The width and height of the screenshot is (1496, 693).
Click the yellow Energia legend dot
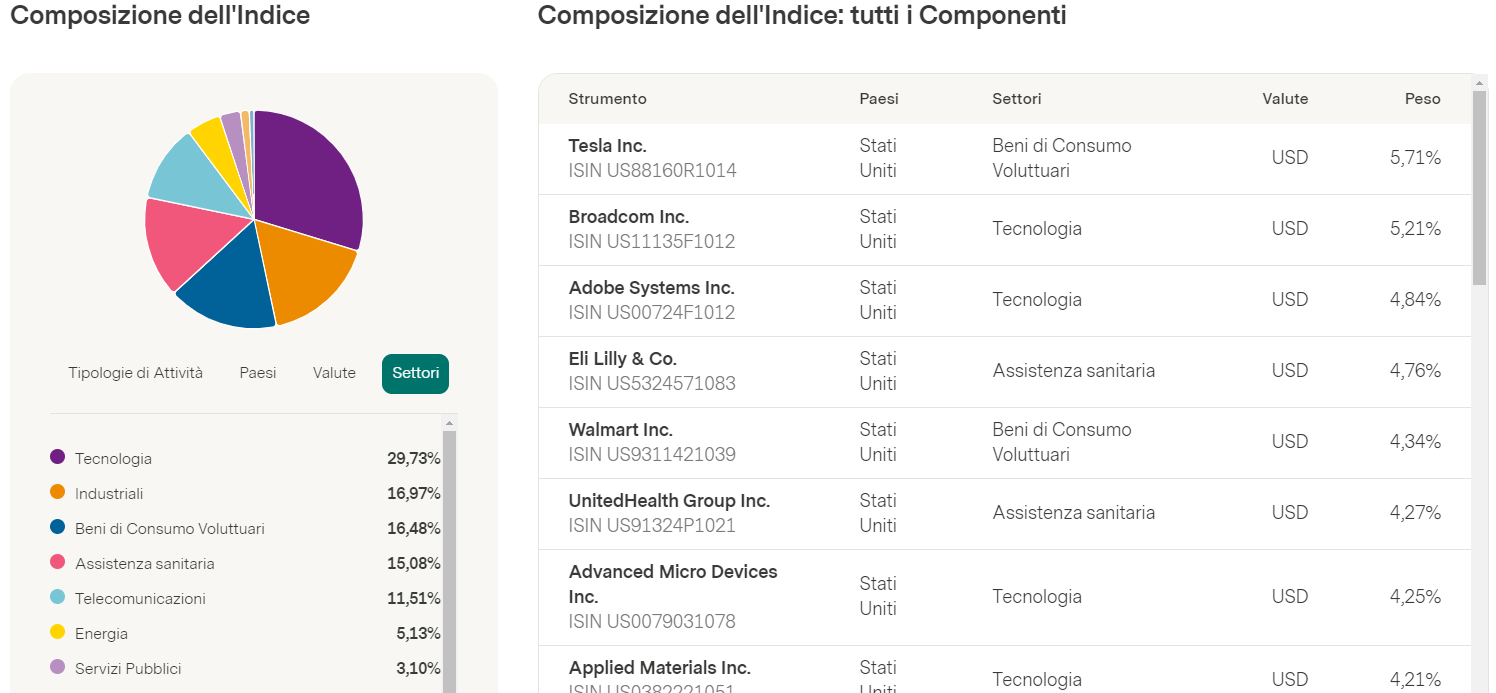(x=58, y=633)
